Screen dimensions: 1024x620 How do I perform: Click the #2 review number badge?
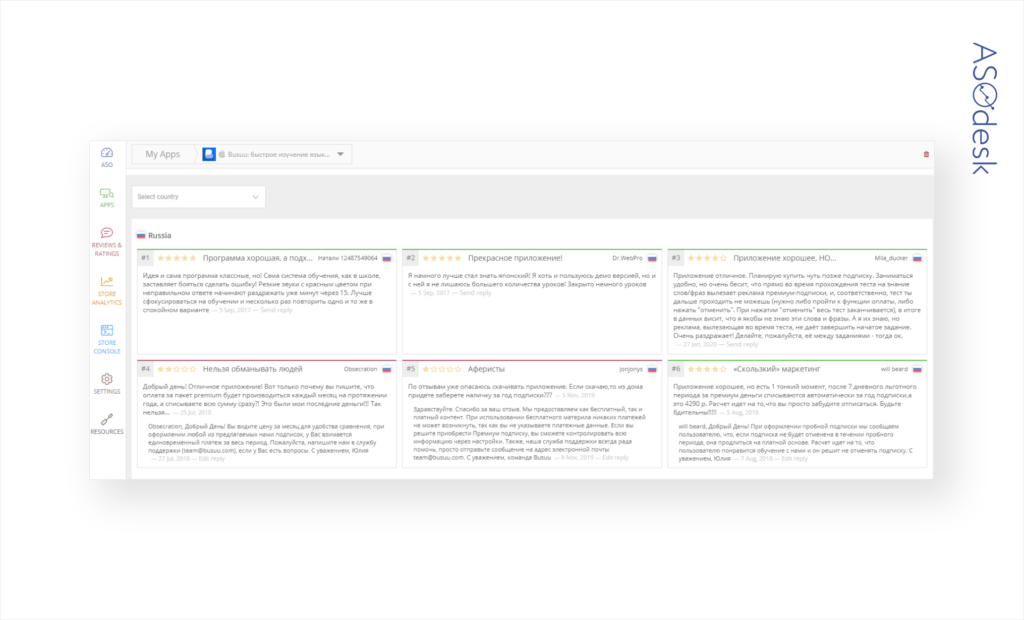point(410,258)
